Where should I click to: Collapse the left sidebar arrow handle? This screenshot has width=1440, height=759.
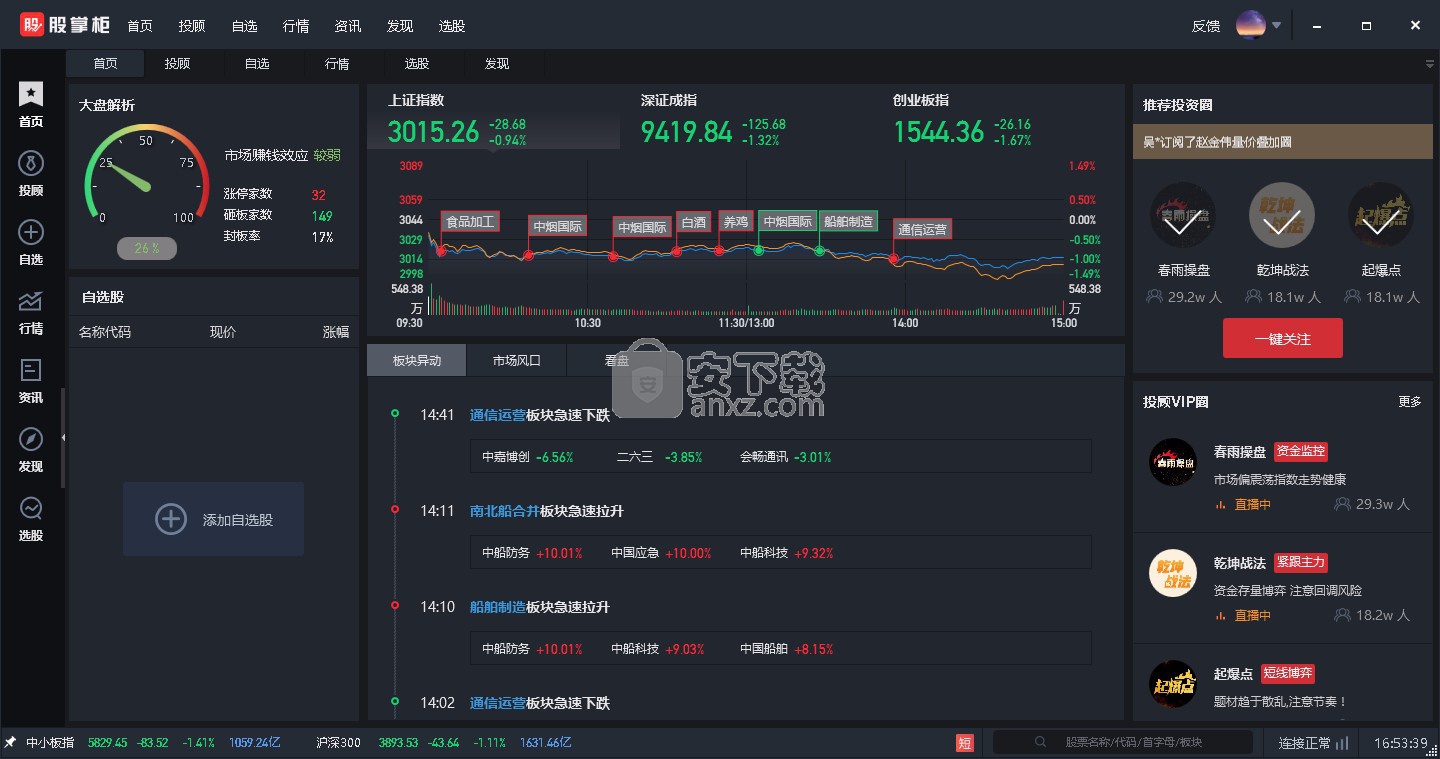[63, 437]
